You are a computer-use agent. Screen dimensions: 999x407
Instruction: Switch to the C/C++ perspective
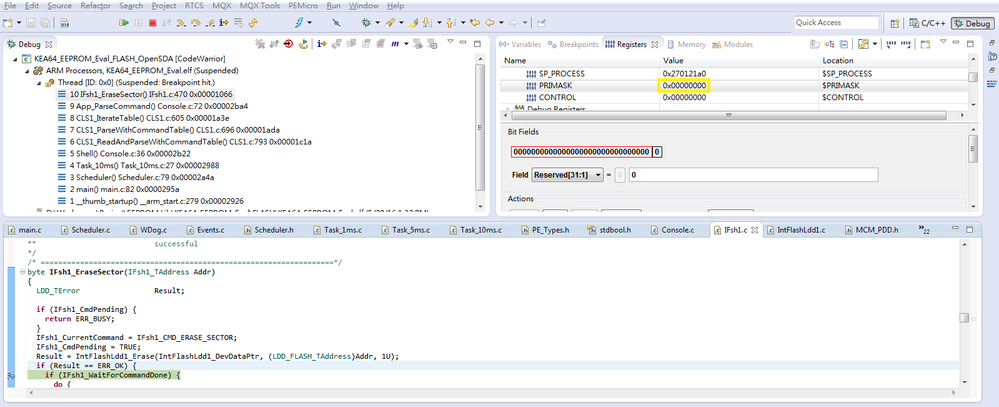coord(928,24)
